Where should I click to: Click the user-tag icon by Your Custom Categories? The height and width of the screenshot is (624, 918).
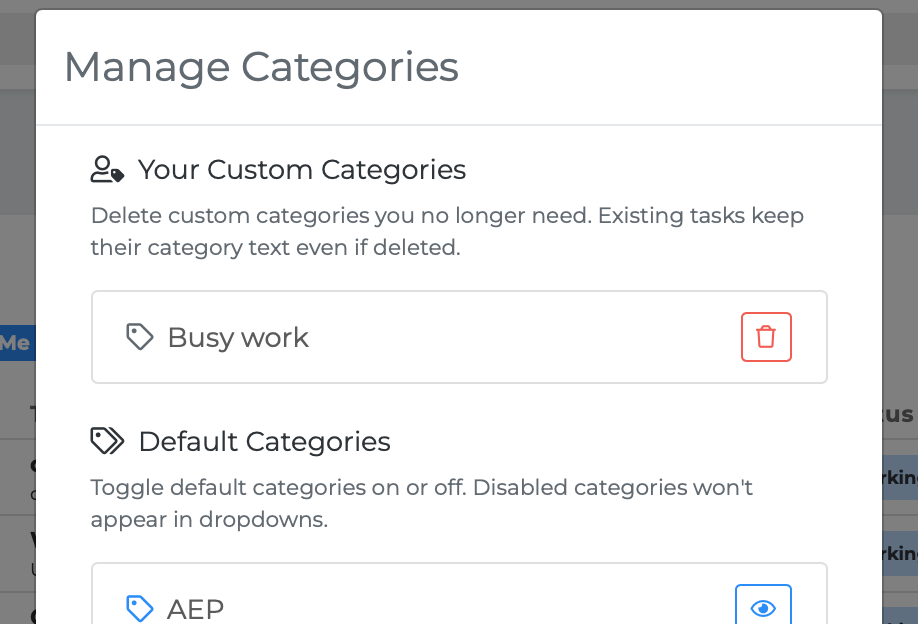(107, 170)
